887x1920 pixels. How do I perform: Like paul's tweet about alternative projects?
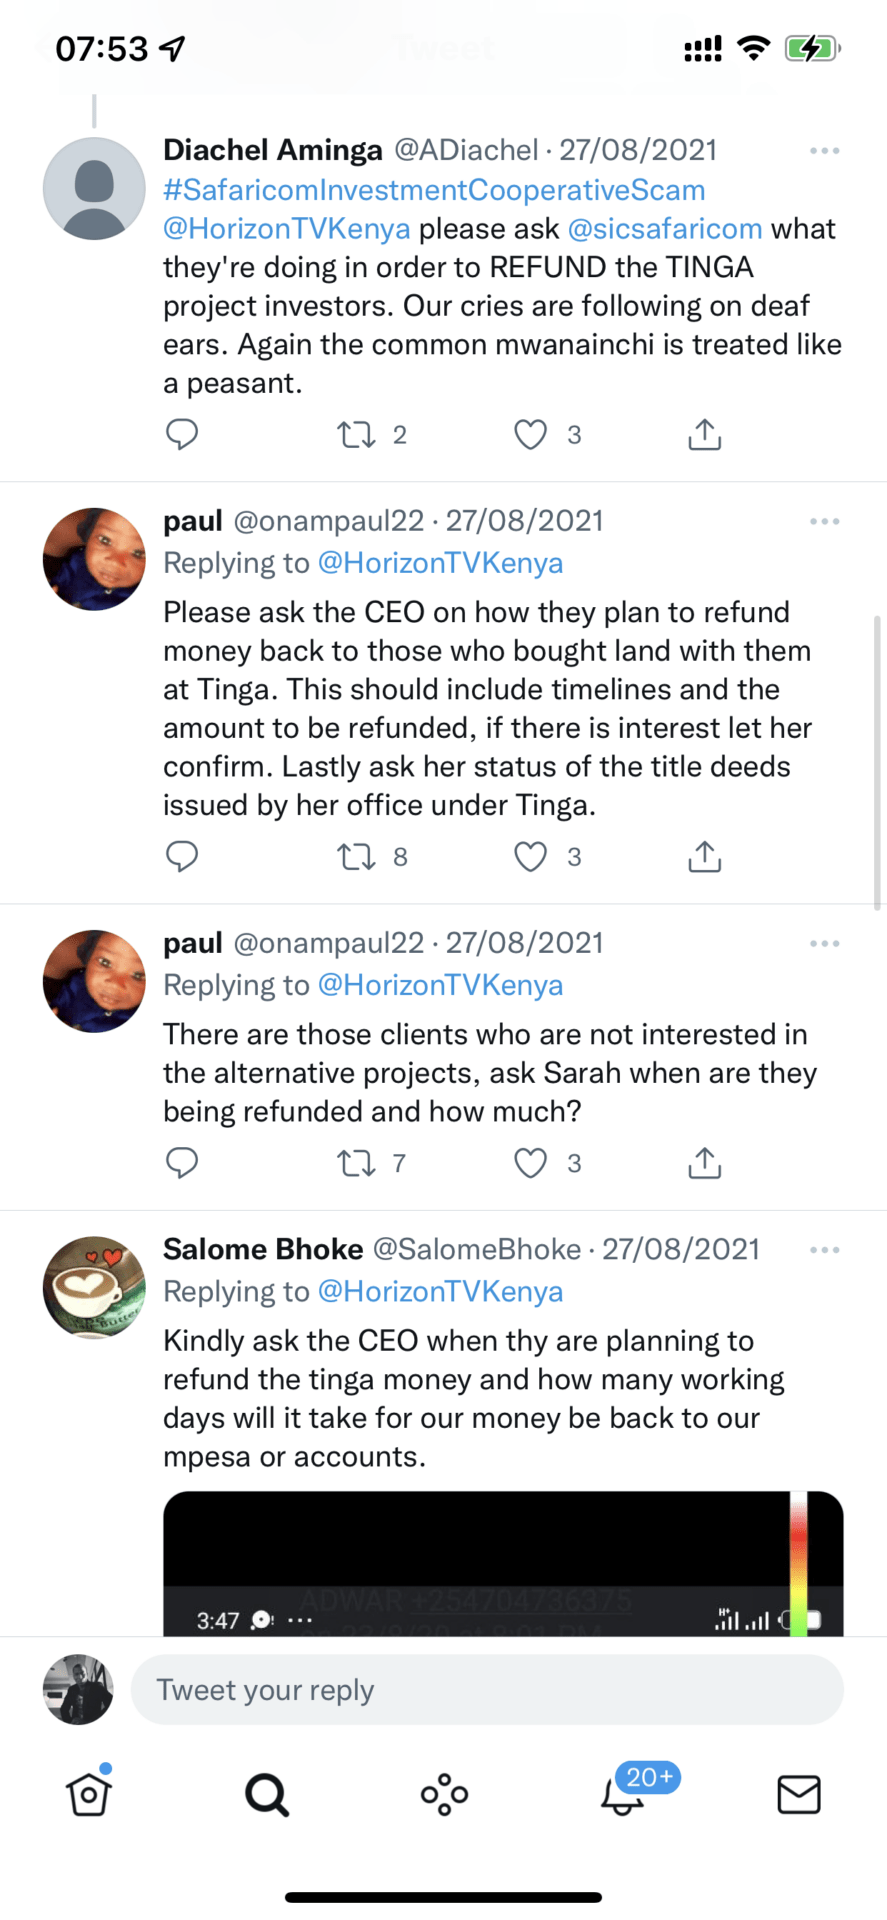[530, 1162]
